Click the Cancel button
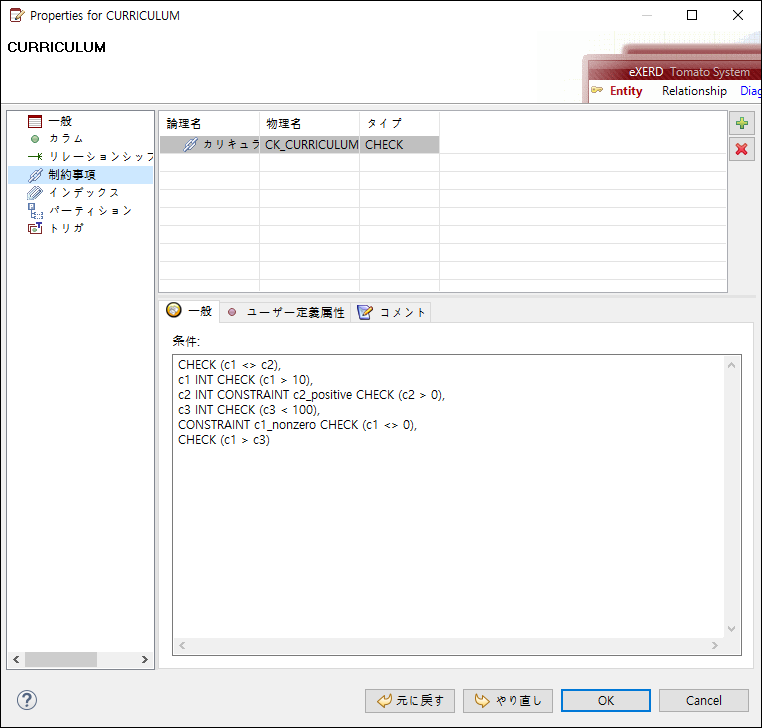The height and width of the screenshot is (728, 762). click(703, 701)
